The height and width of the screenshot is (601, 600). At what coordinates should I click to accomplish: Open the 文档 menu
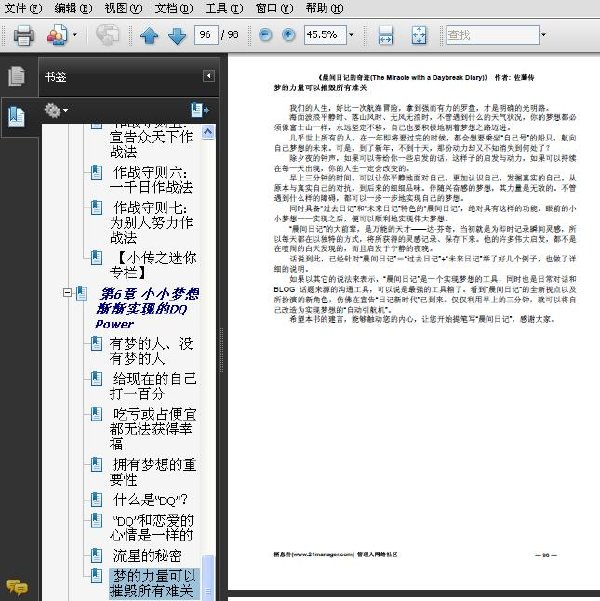174,8
